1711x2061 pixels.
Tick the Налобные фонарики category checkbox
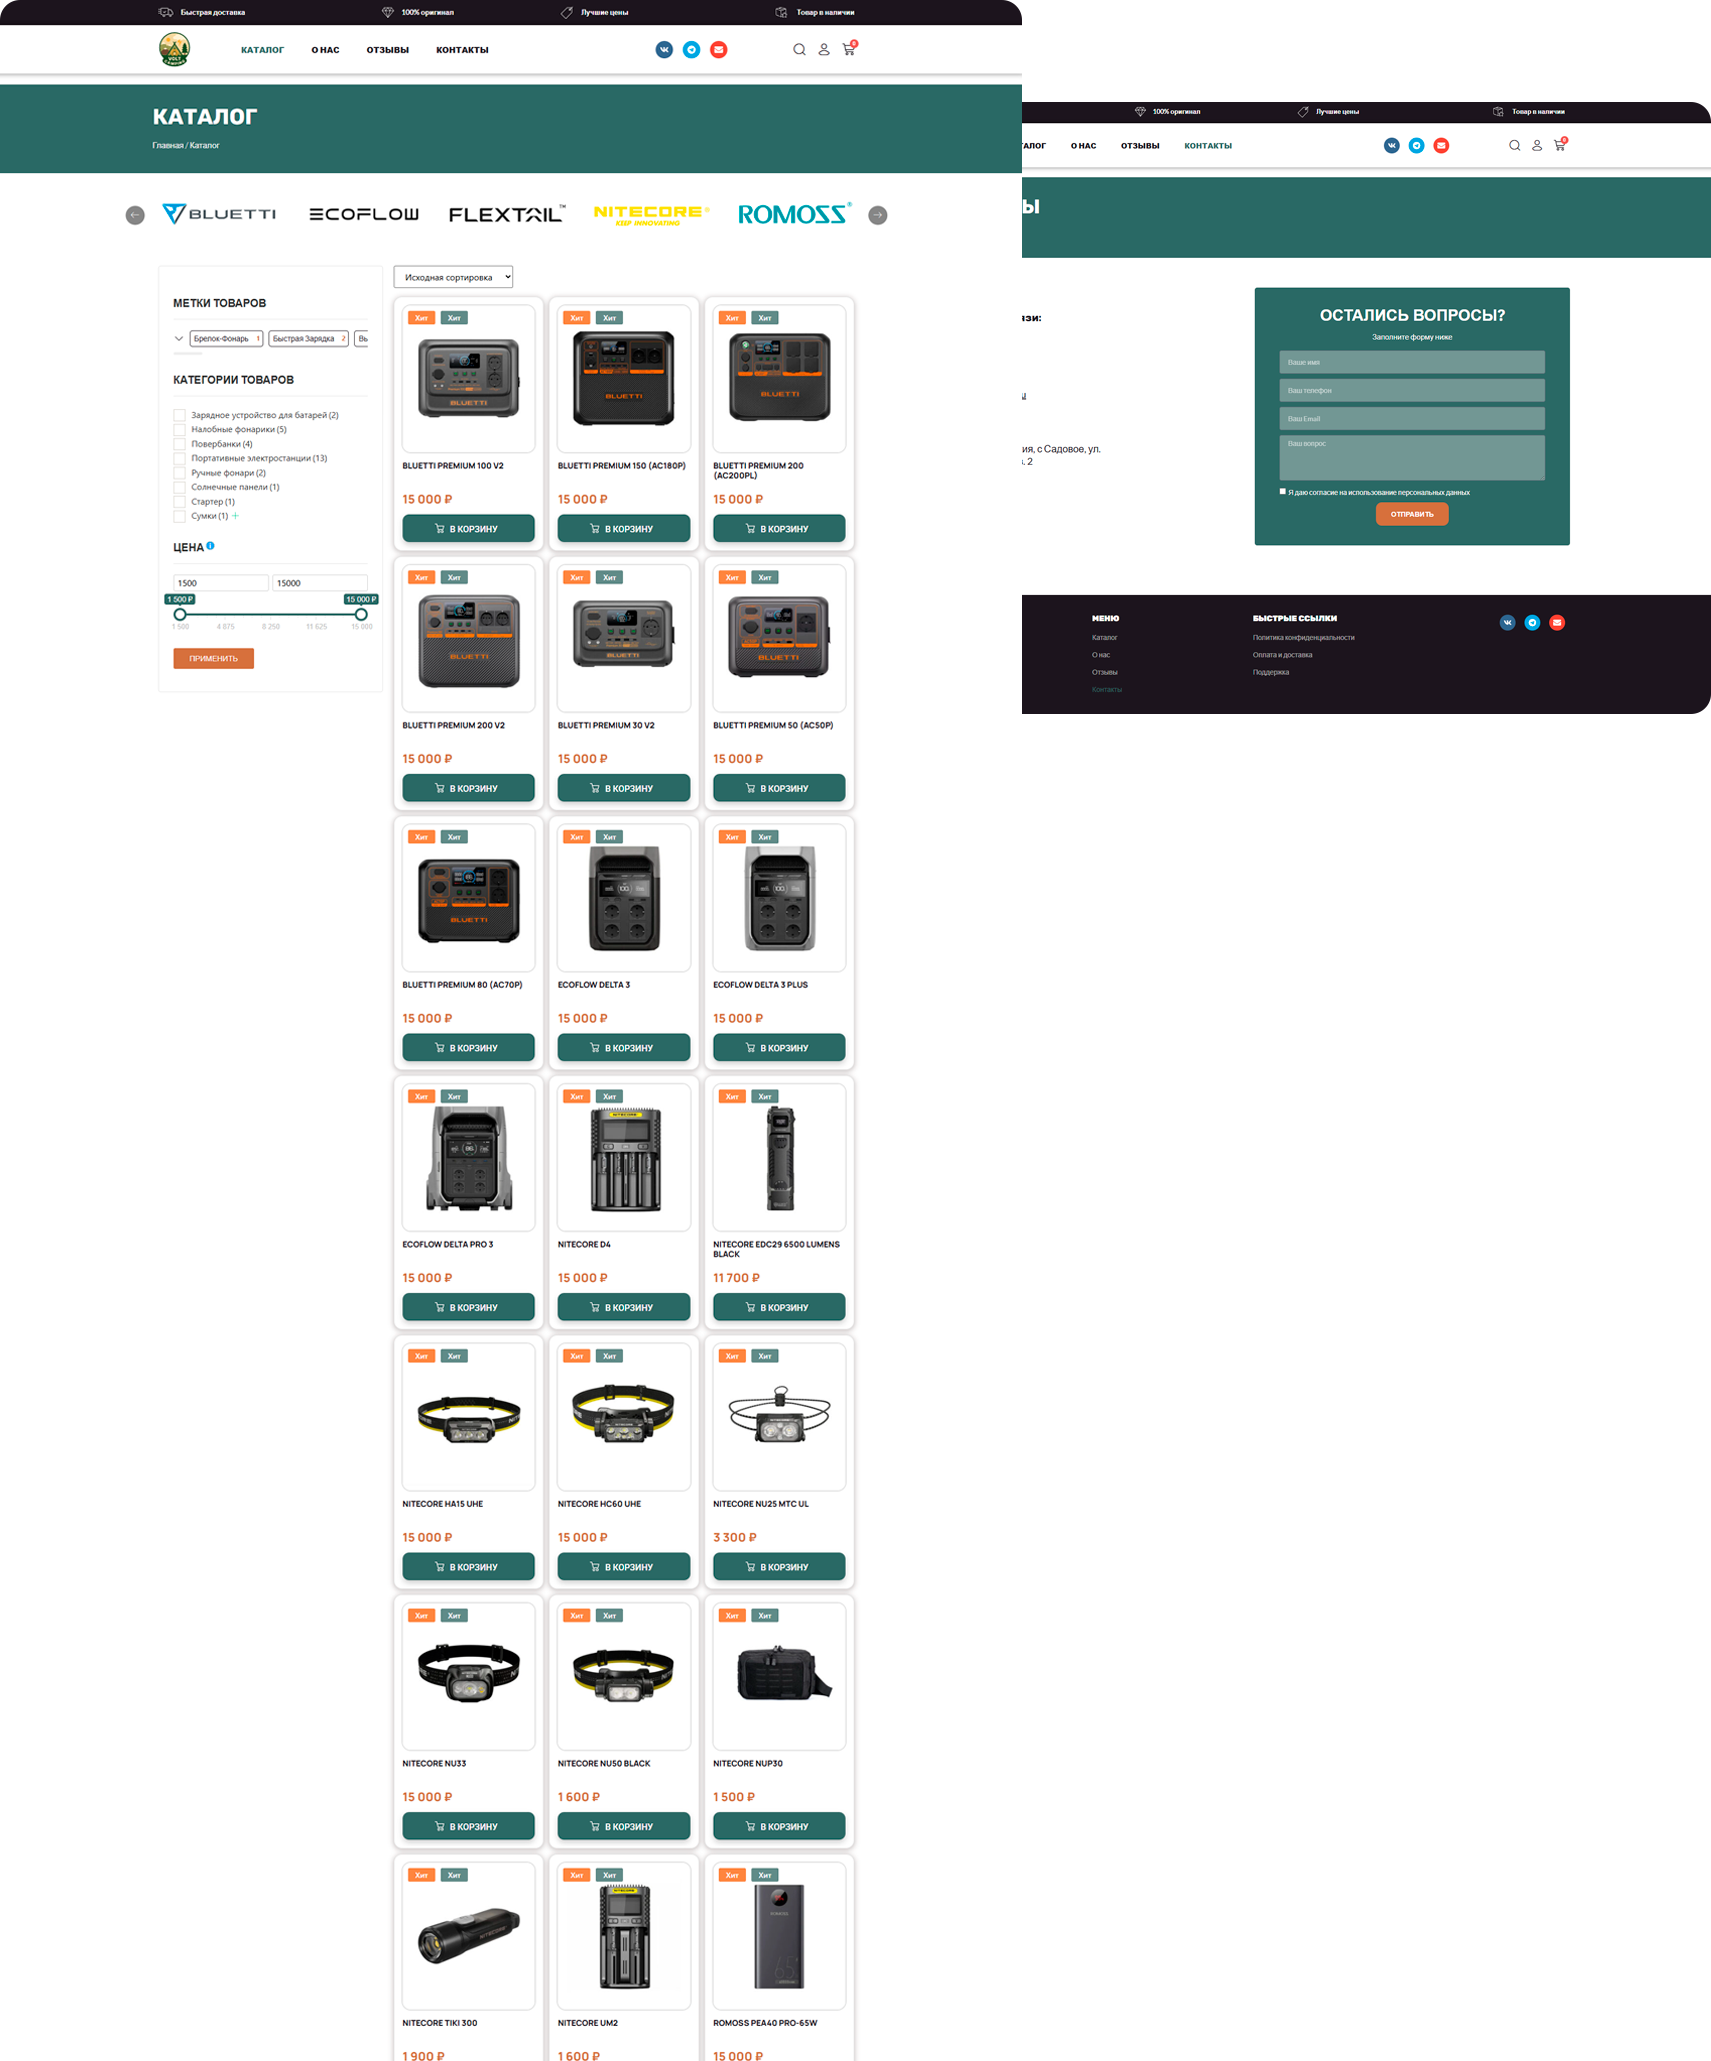point(180,430)
